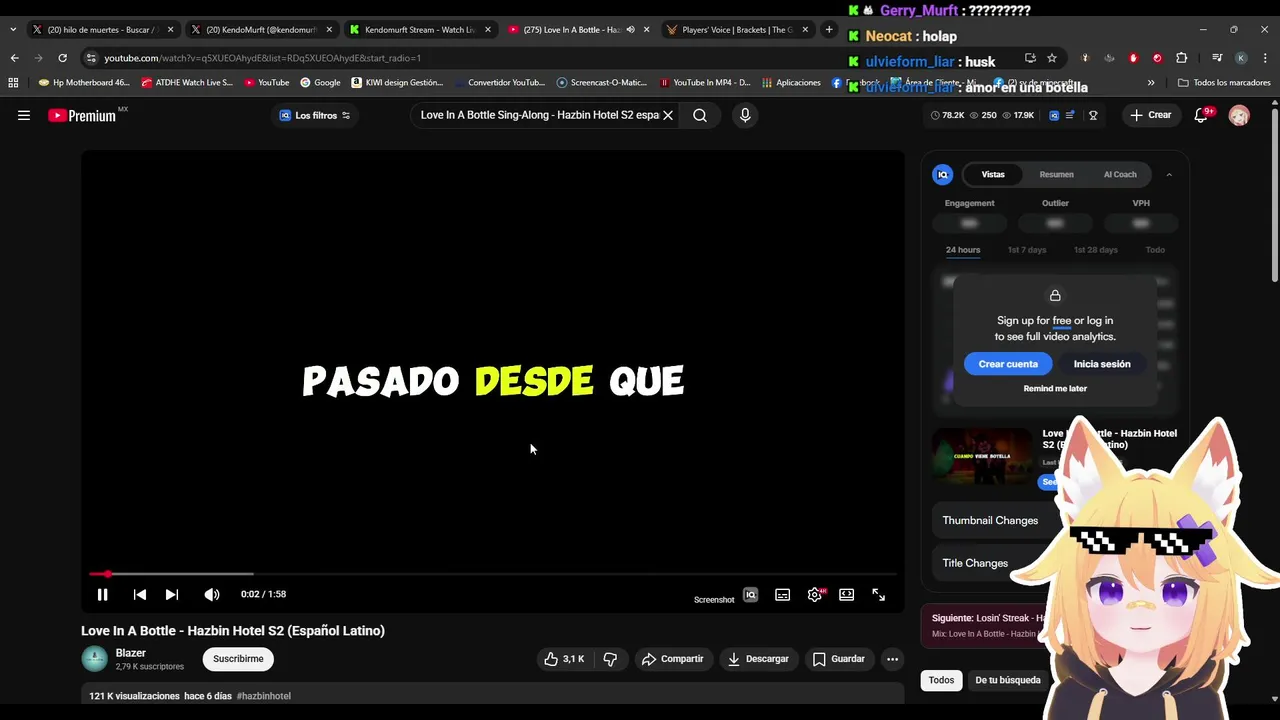Bookmark this page with the star
The width and height of the screenshot is (1280, 720).
pyautogui.click(x=1052, y=58)
